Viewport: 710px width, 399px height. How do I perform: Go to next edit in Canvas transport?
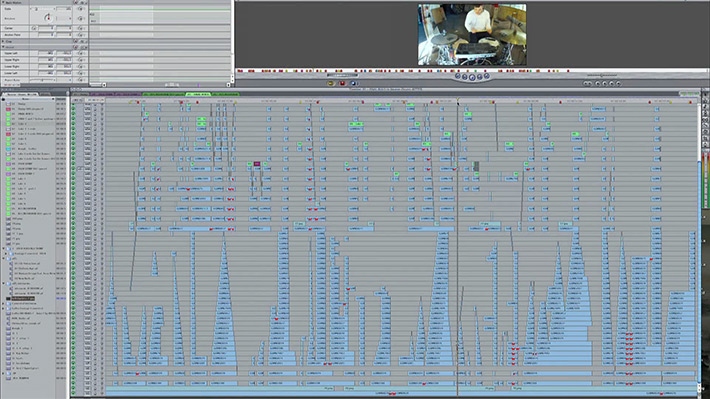click(x=486, y=76)
